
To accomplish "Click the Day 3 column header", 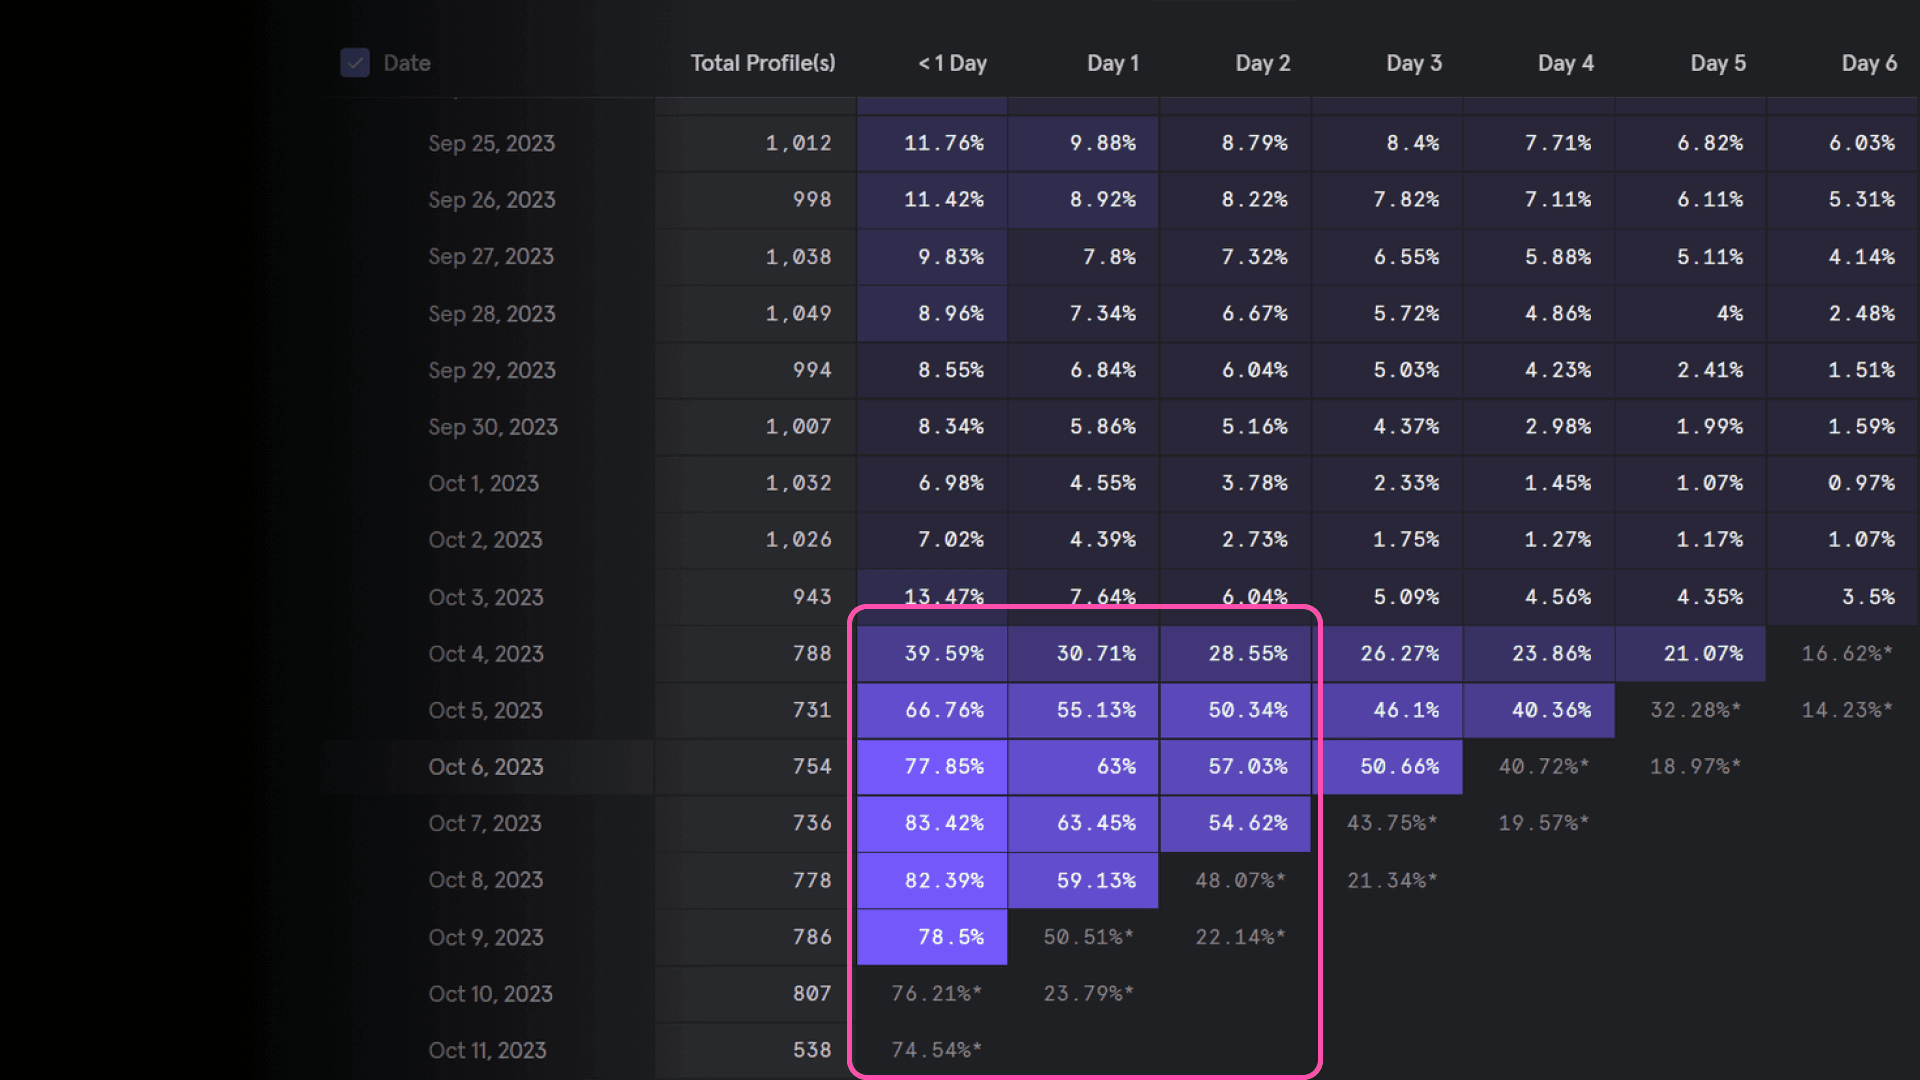I will point(1413,63).
